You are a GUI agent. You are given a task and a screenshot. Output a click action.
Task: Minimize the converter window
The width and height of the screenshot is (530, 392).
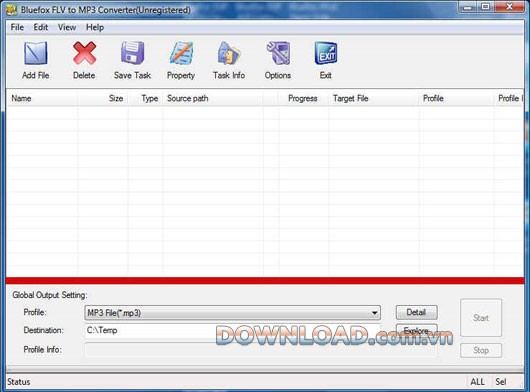click(x=468, y=7)
